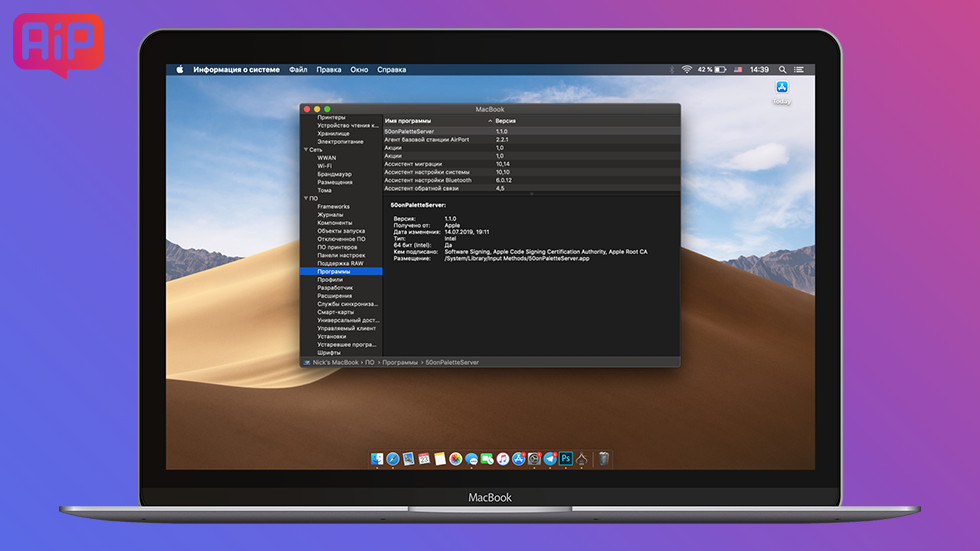This screenshot has height=551, width=980.
Task: Open the App Store Dock icon
Action: click(518, 459)
